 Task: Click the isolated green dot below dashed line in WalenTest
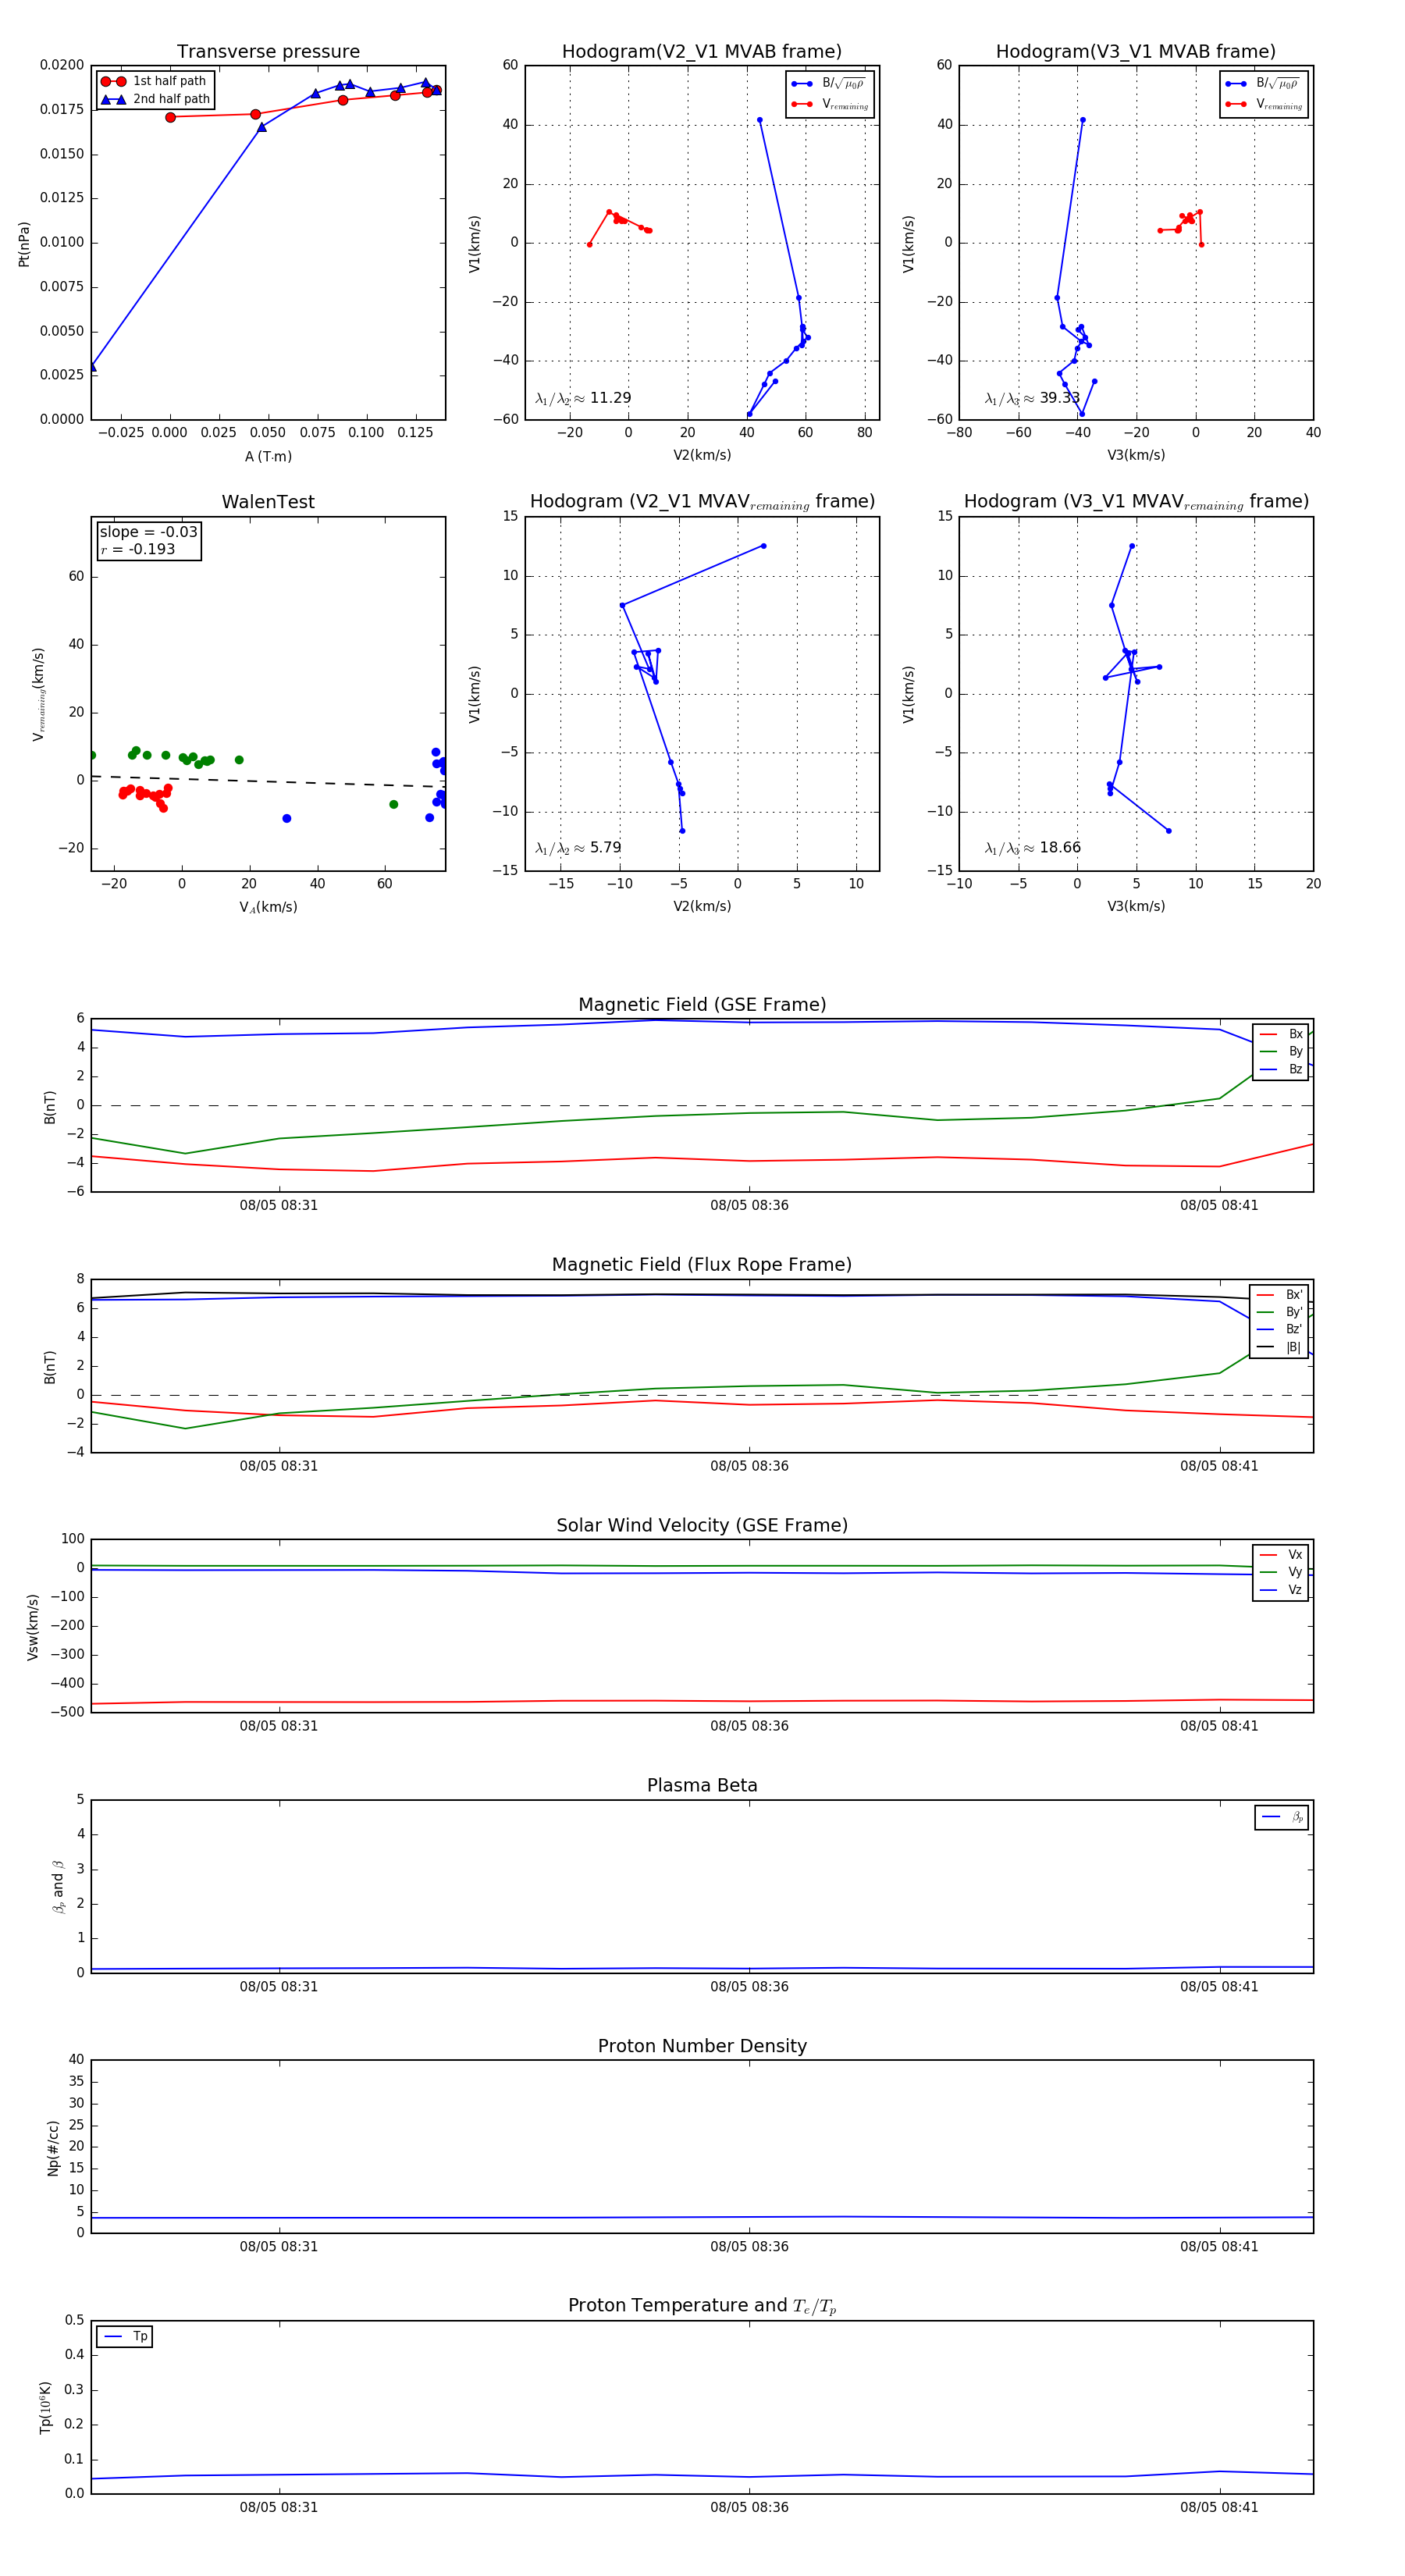393,804
